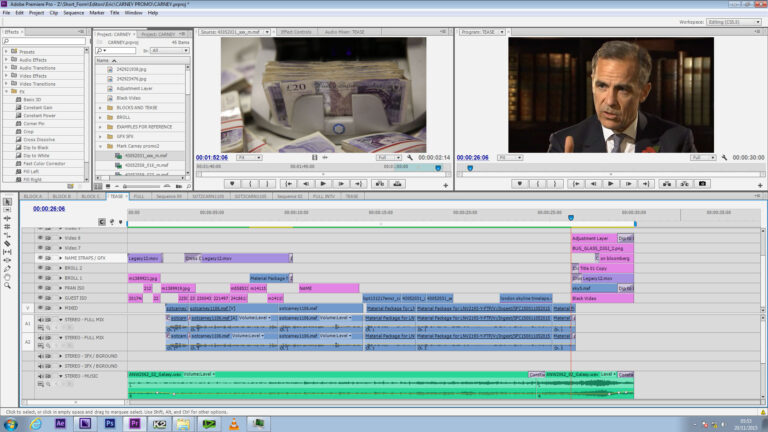The width and height of the screenshot is (768, 432).
Task: Open Source monitor zoom Fit dropdown
Action: [x=249, y=158]
